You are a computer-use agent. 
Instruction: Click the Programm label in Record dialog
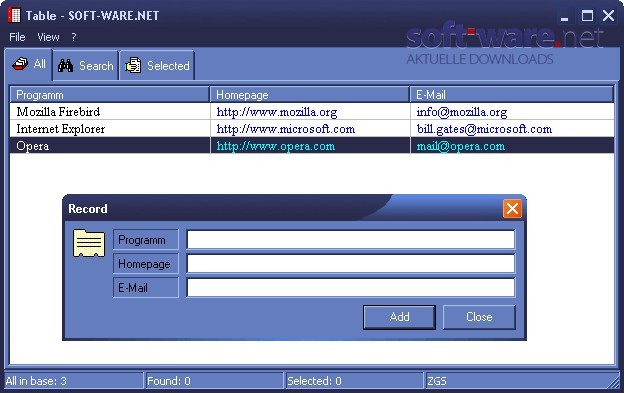coord(146,239)
